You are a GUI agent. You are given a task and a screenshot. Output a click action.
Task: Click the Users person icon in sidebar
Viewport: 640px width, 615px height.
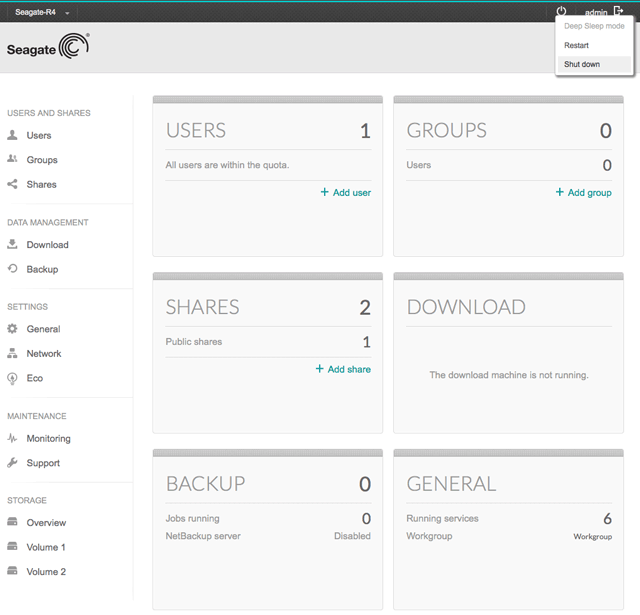point(13,135)
